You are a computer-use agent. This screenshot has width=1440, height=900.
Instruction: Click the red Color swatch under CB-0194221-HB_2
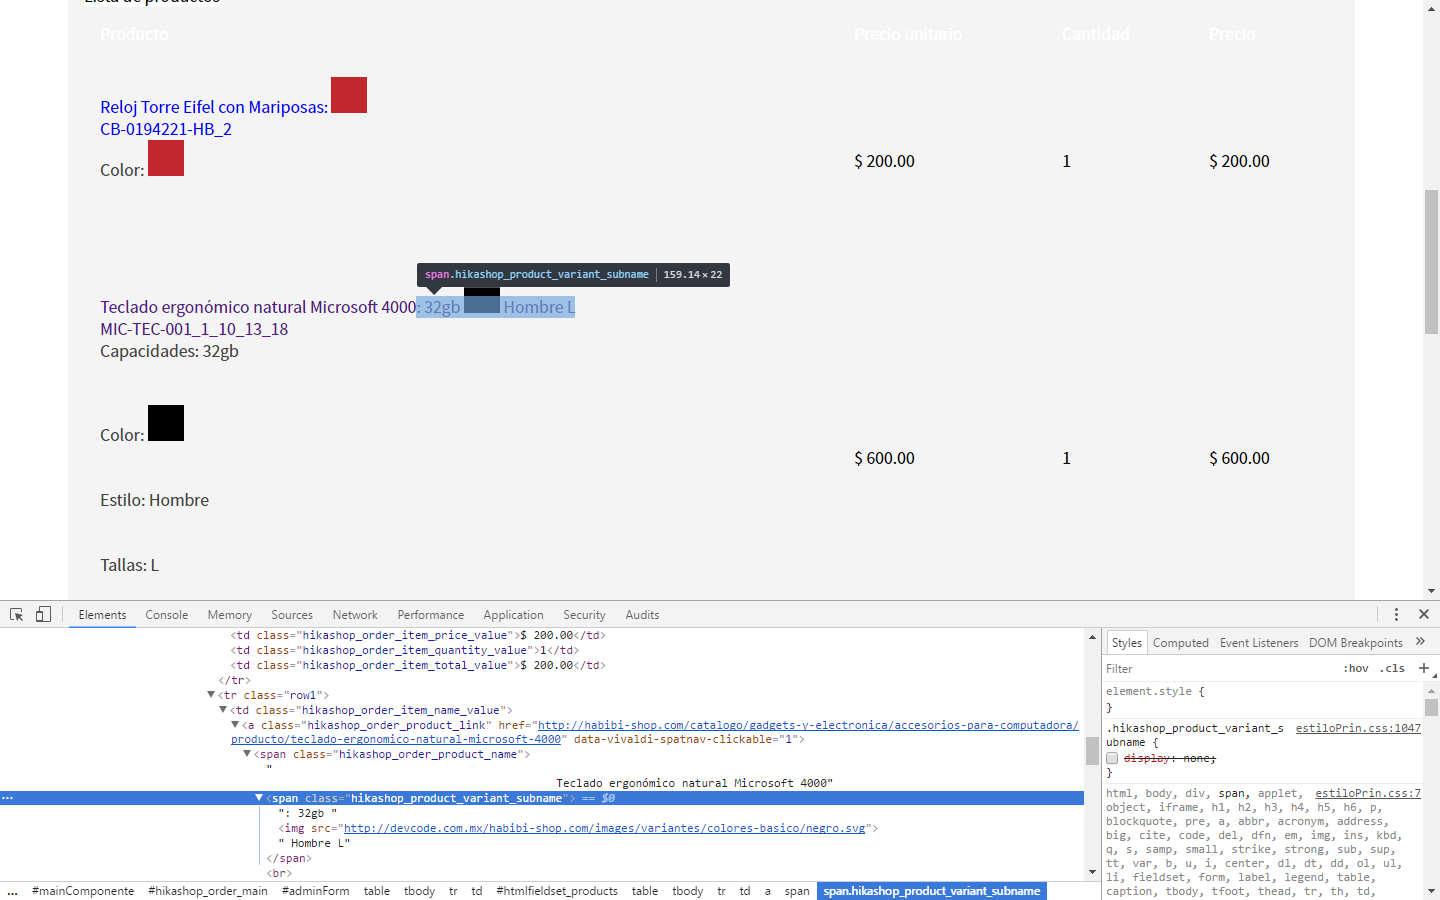[166, 158]
